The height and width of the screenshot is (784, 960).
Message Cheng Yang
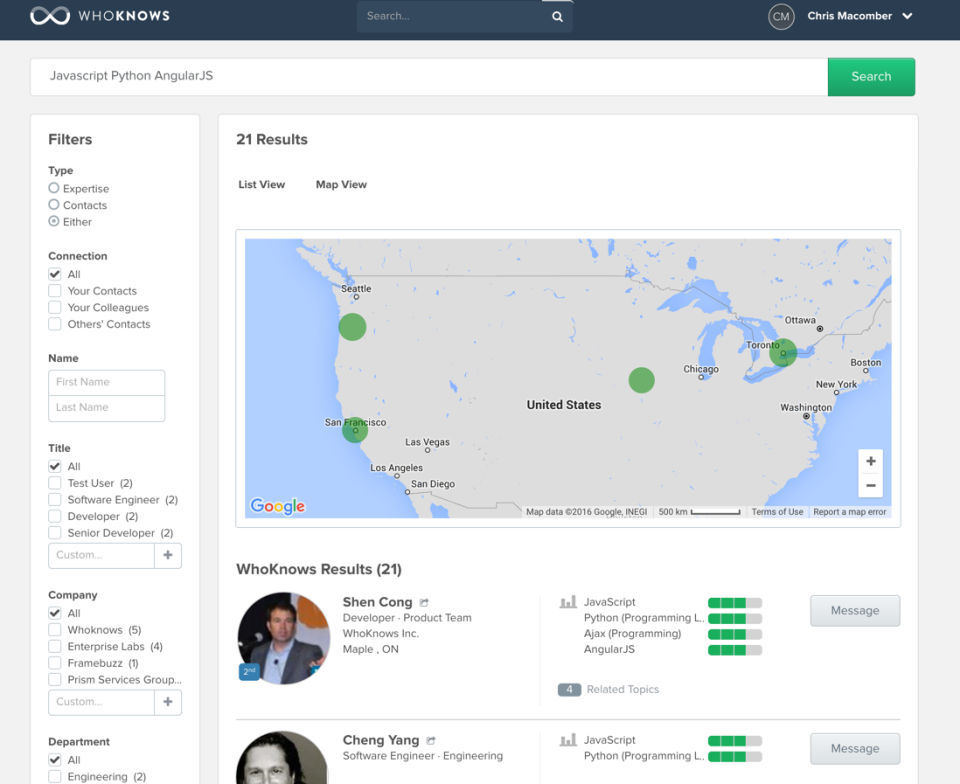pyautogui.click(x=855, y=749)
